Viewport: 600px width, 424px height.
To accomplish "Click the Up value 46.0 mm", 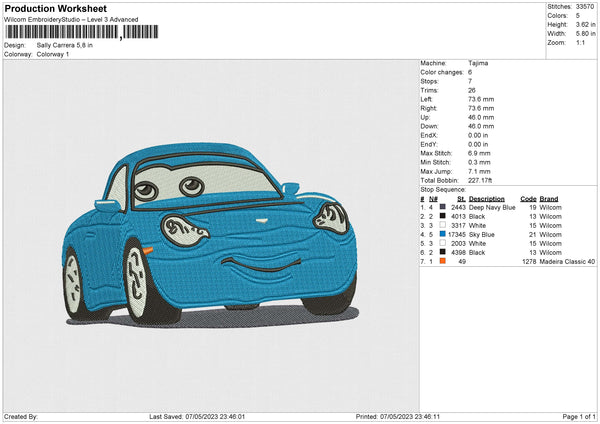I will (x=481, y=117).
